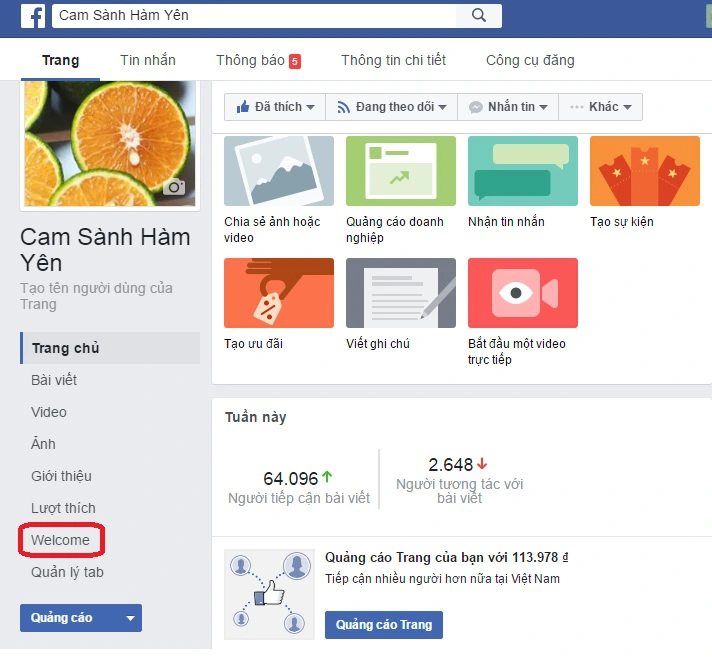Open the dropdown arrow beside Quảng cáo

click(129, 618)
